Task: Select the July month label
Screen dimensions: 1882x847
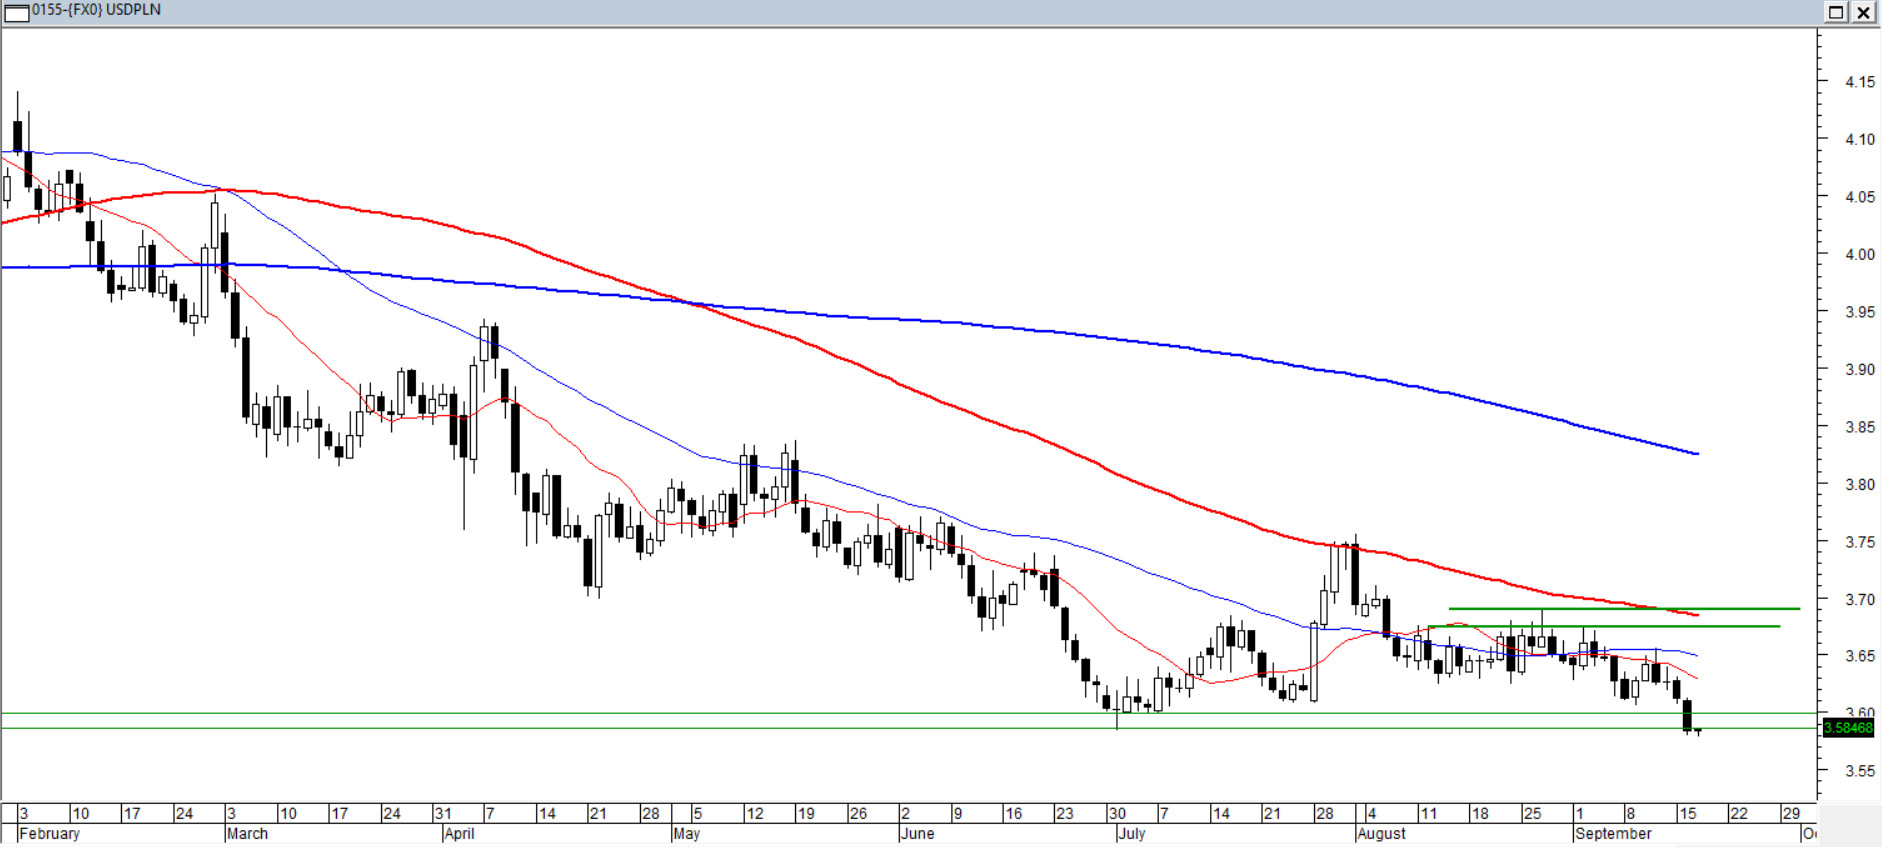Action: click(x=1131, y=834)
